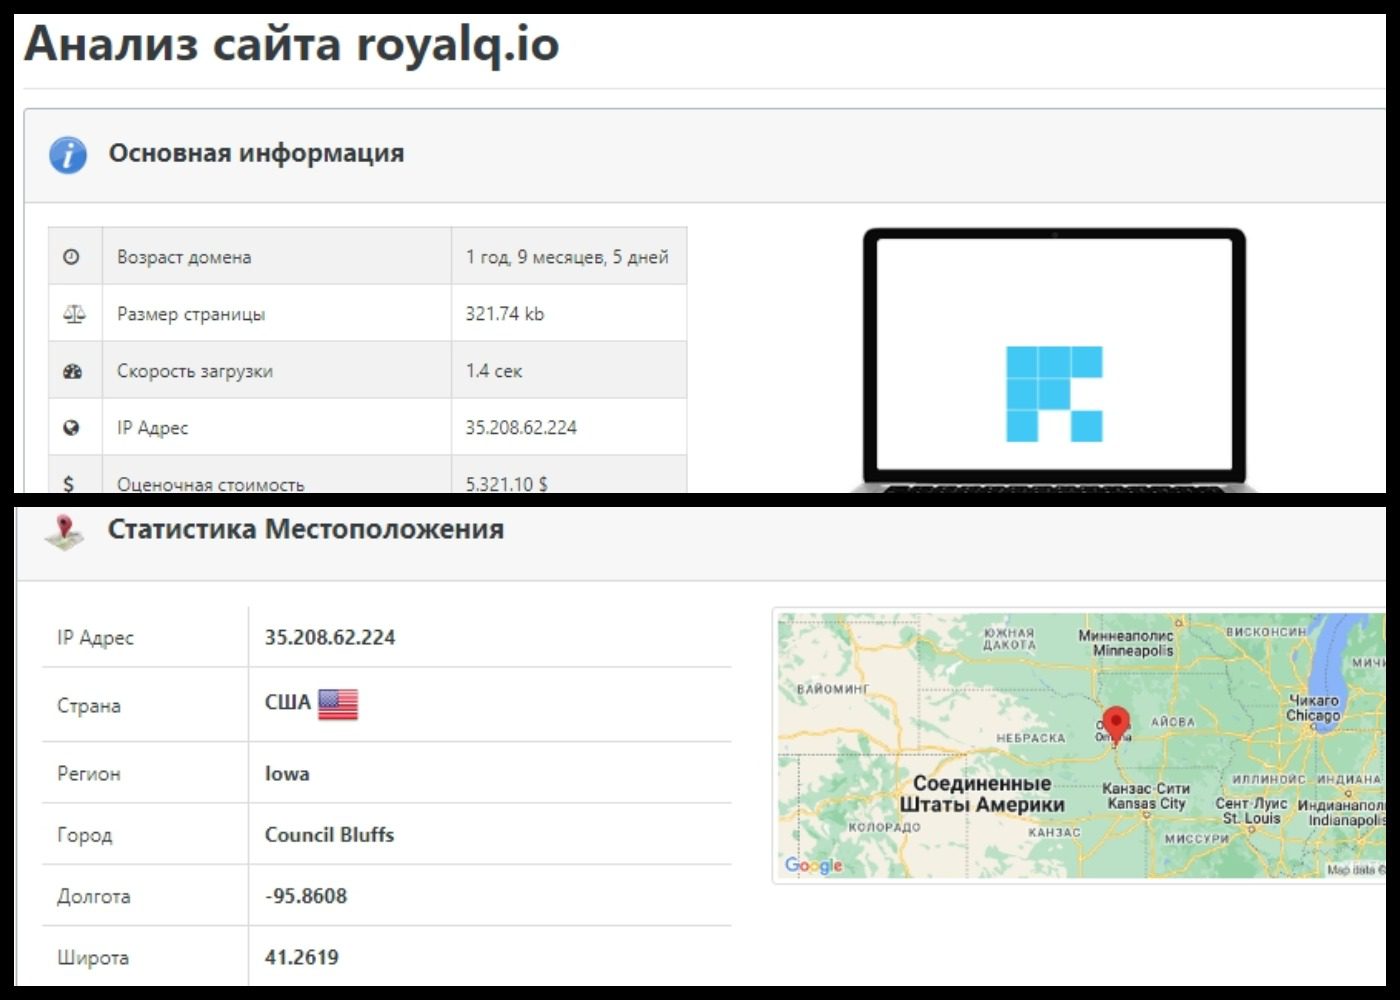Screen dimensions: 1400x1000
Task: Click the Статистика Местоположения heading
Action: (306, 529)
